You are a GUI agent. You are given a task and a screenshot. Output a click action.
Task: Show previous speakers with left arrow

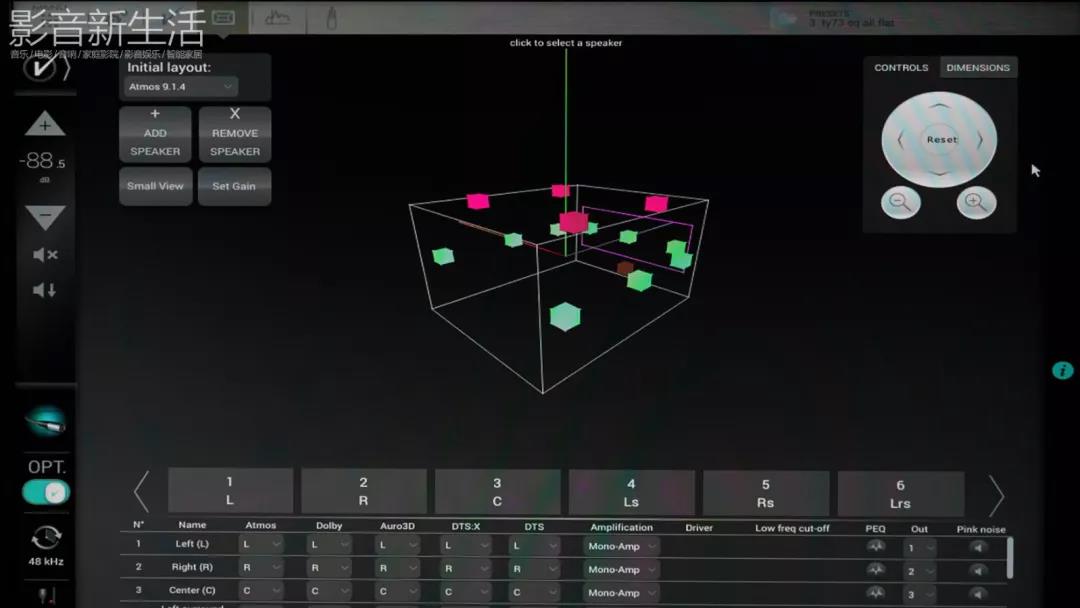pyautogui.click(x=141, y=492)
